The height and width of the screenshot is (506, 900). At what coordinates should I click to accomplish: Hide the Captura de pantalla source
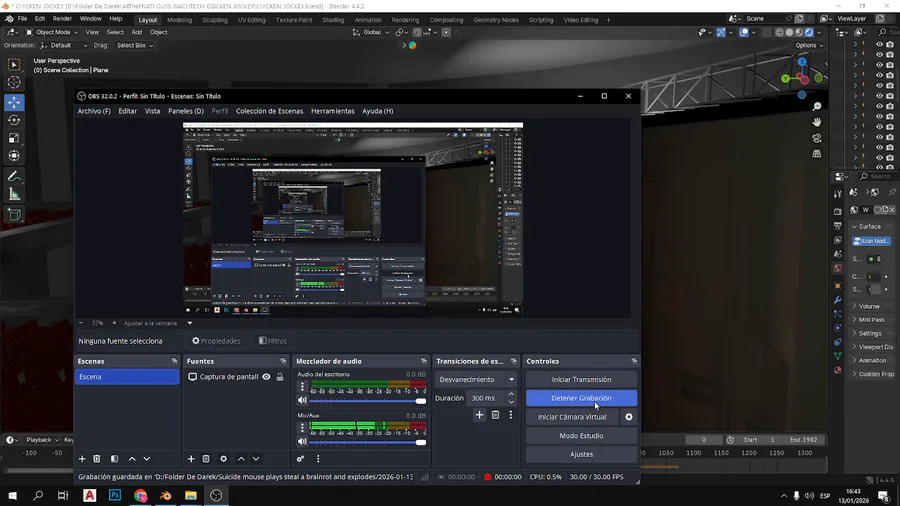click(266, 377)
